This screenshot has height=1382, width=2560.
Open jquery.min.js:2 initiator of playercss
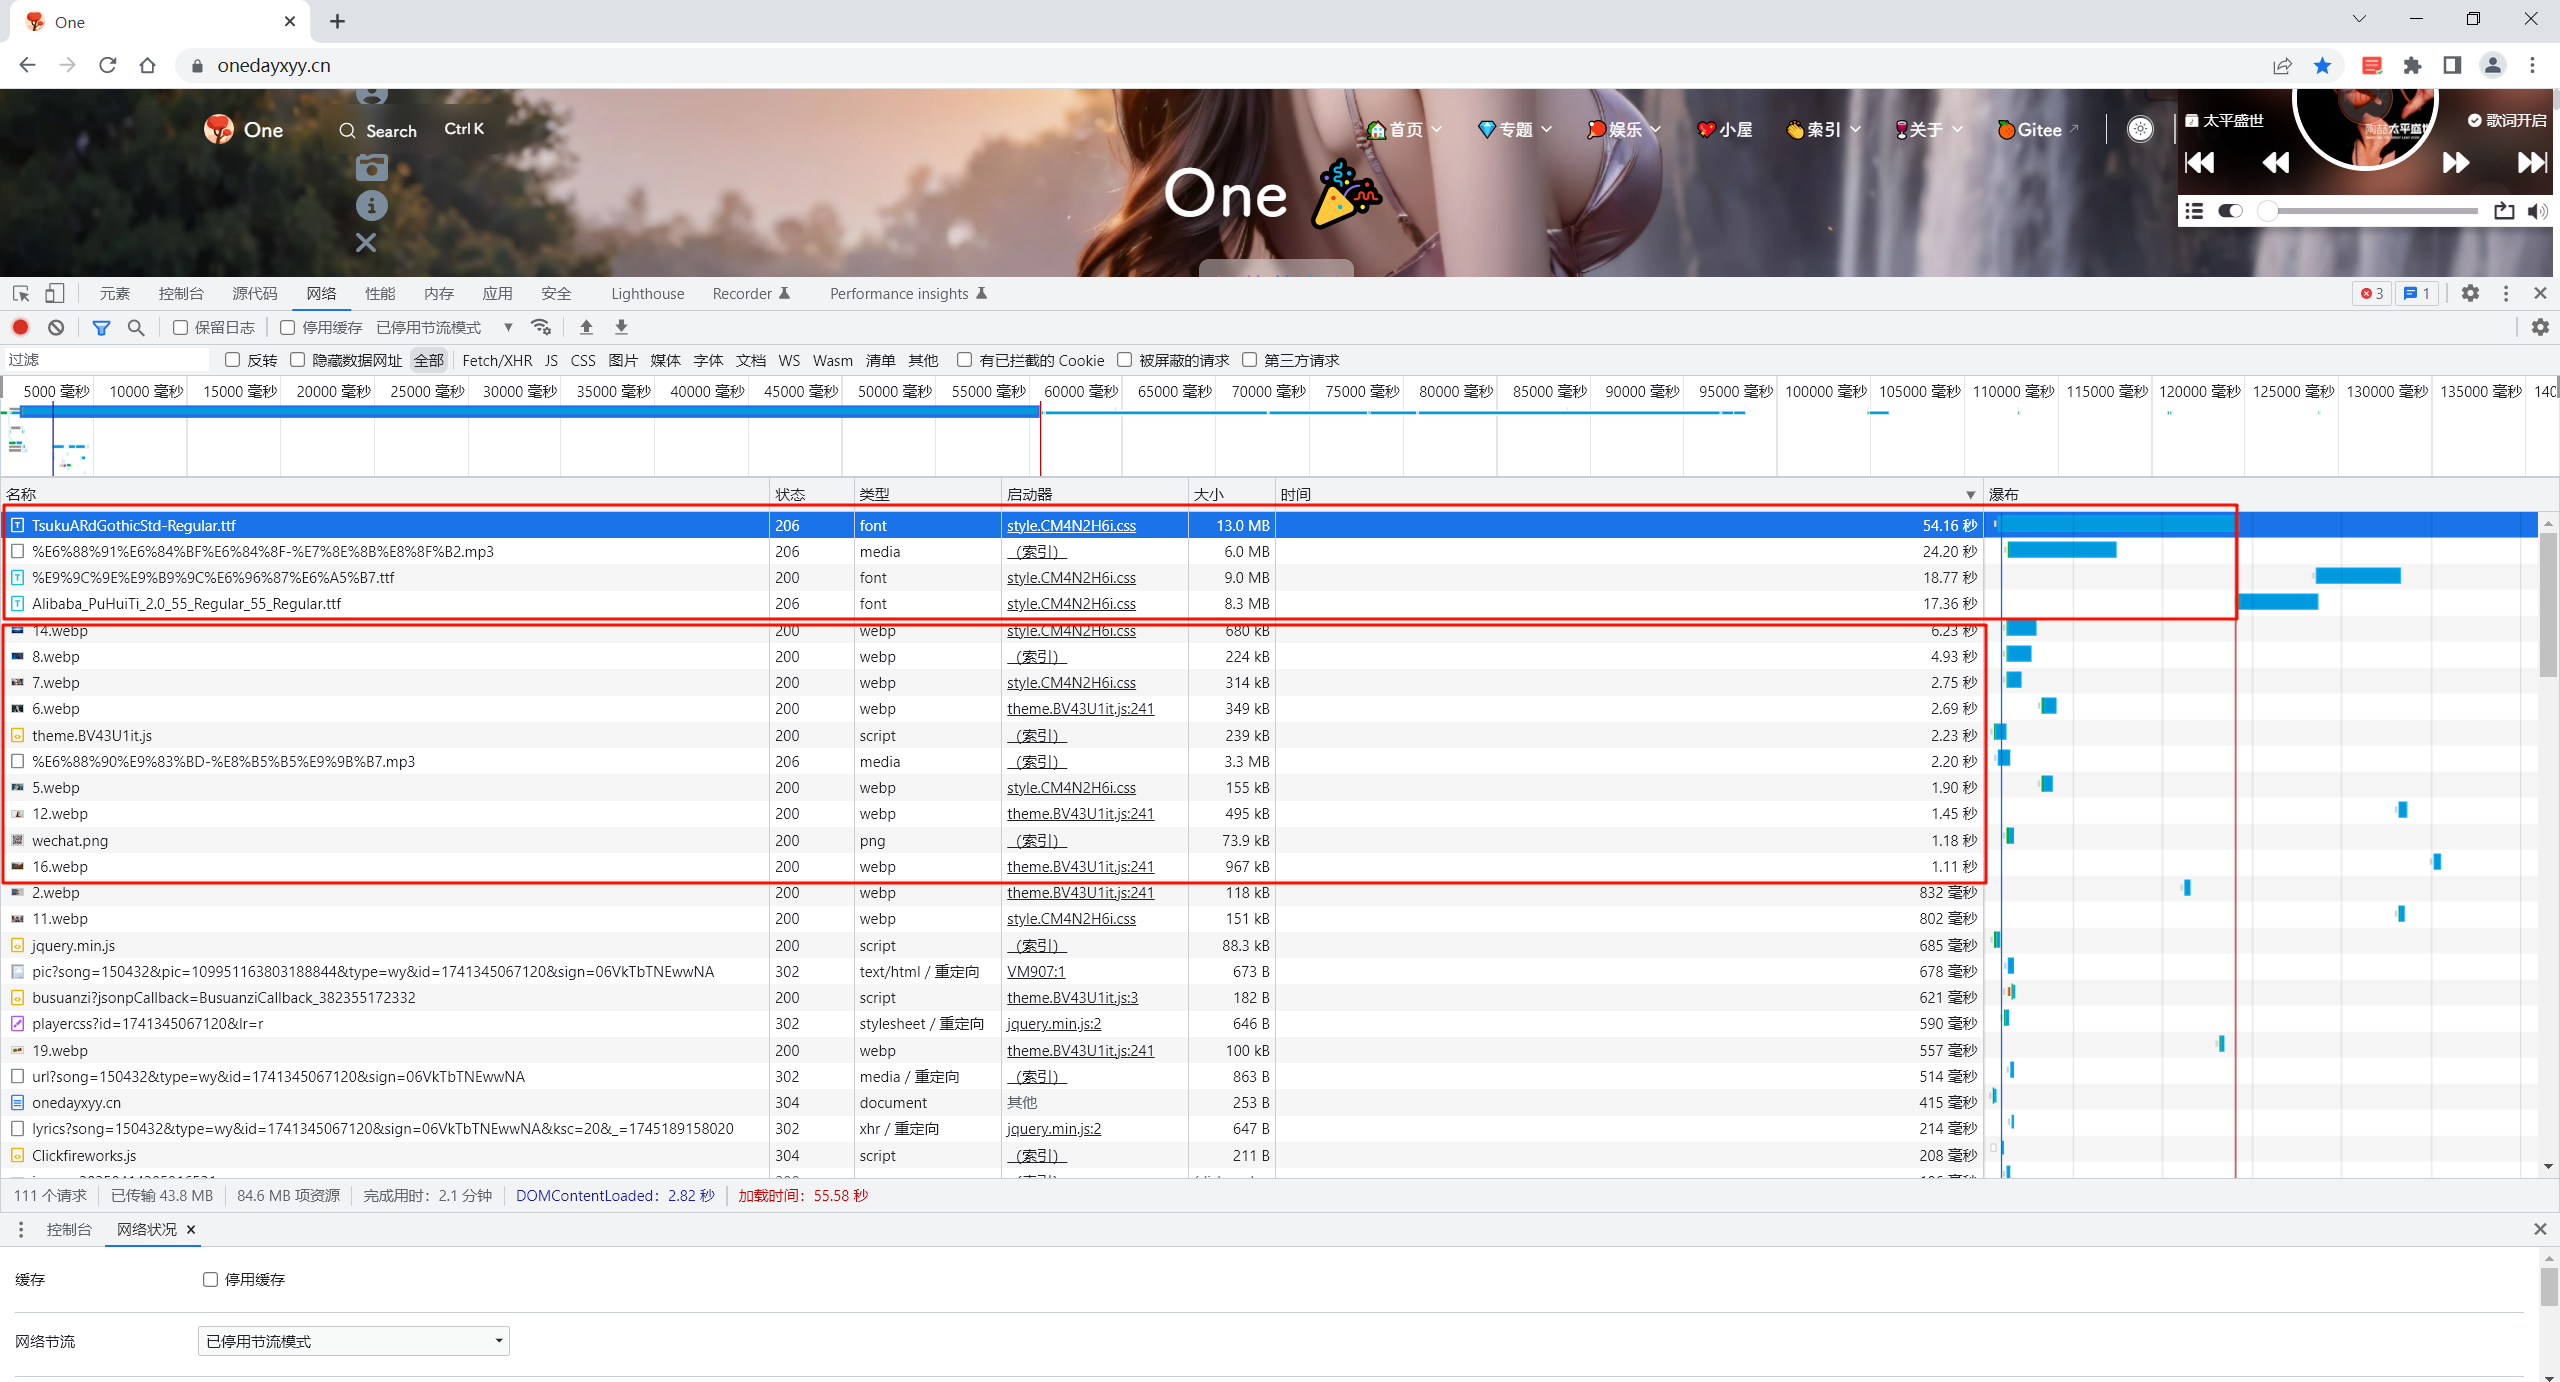point(1054,1023)
